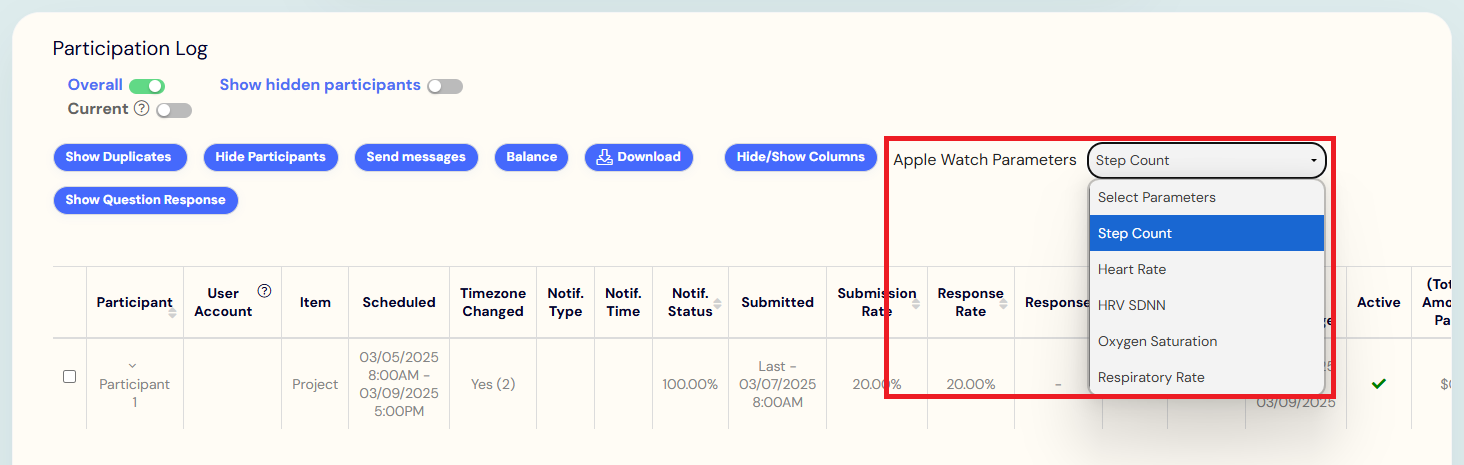Select Step Count option in list
The width and height of the screenshot is (1464, 465).
[1207, 233]
